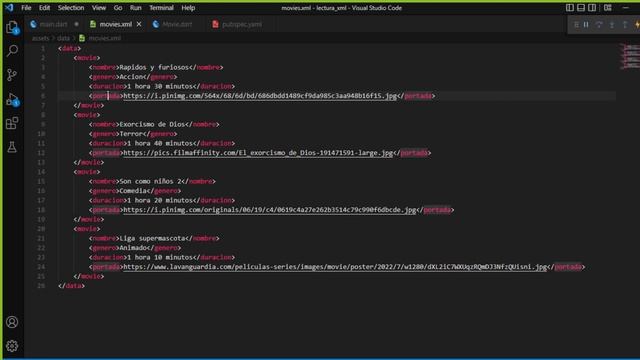
Task: Click the text 'Rapidos y furiosos'
Action: point(154,67)
